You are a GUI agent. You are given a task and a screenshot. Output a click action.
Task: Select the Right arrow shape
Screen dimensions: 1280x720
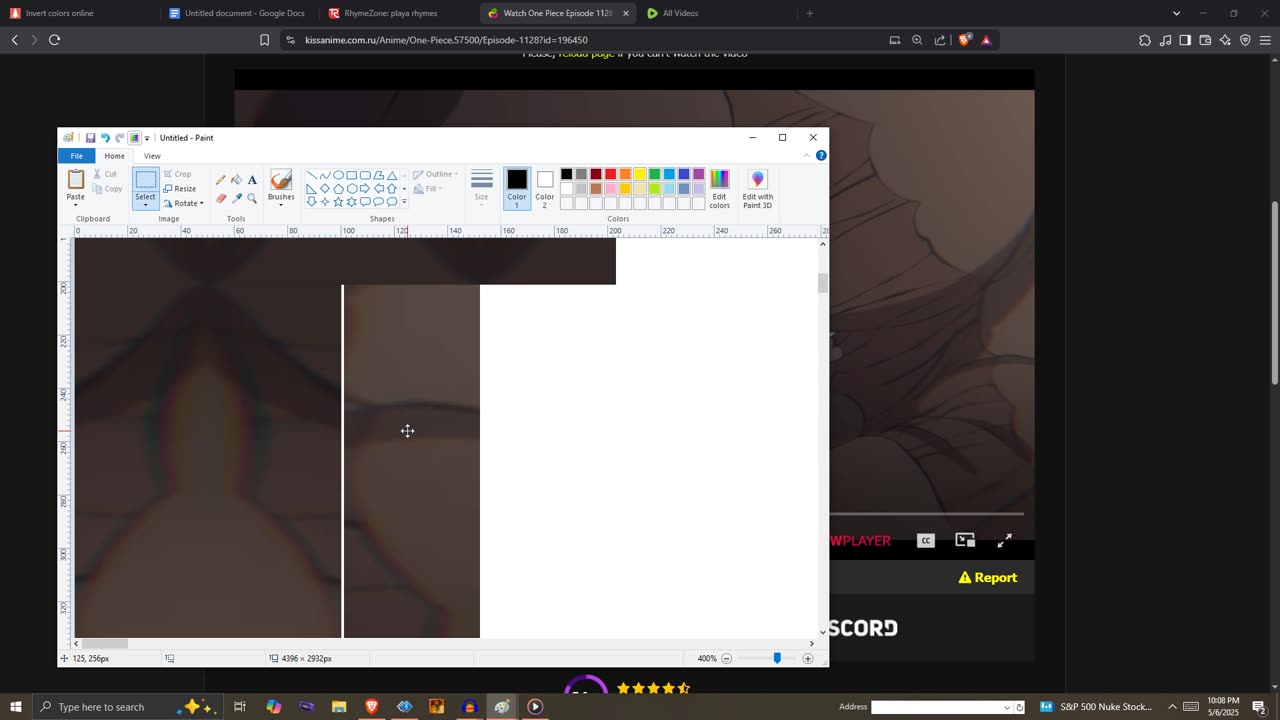coord(365,188)
